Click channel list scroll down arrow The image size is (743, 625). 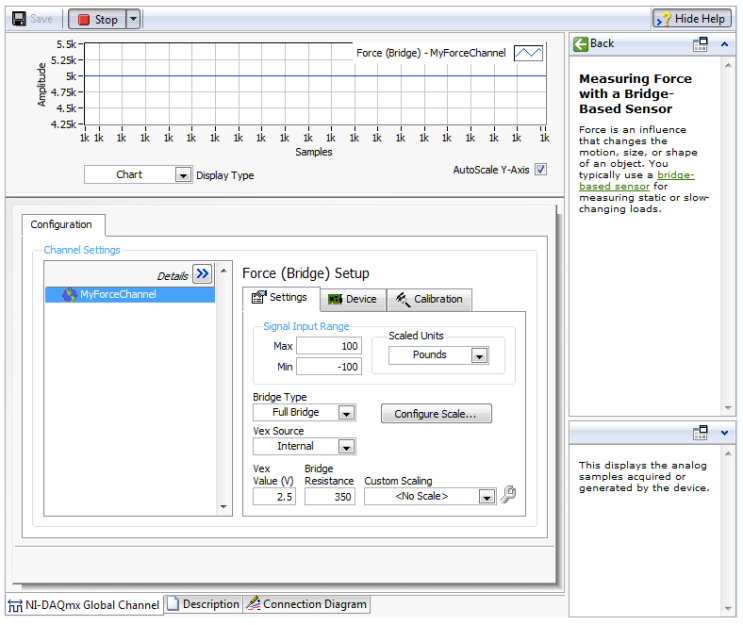click(x=224, y=507)
